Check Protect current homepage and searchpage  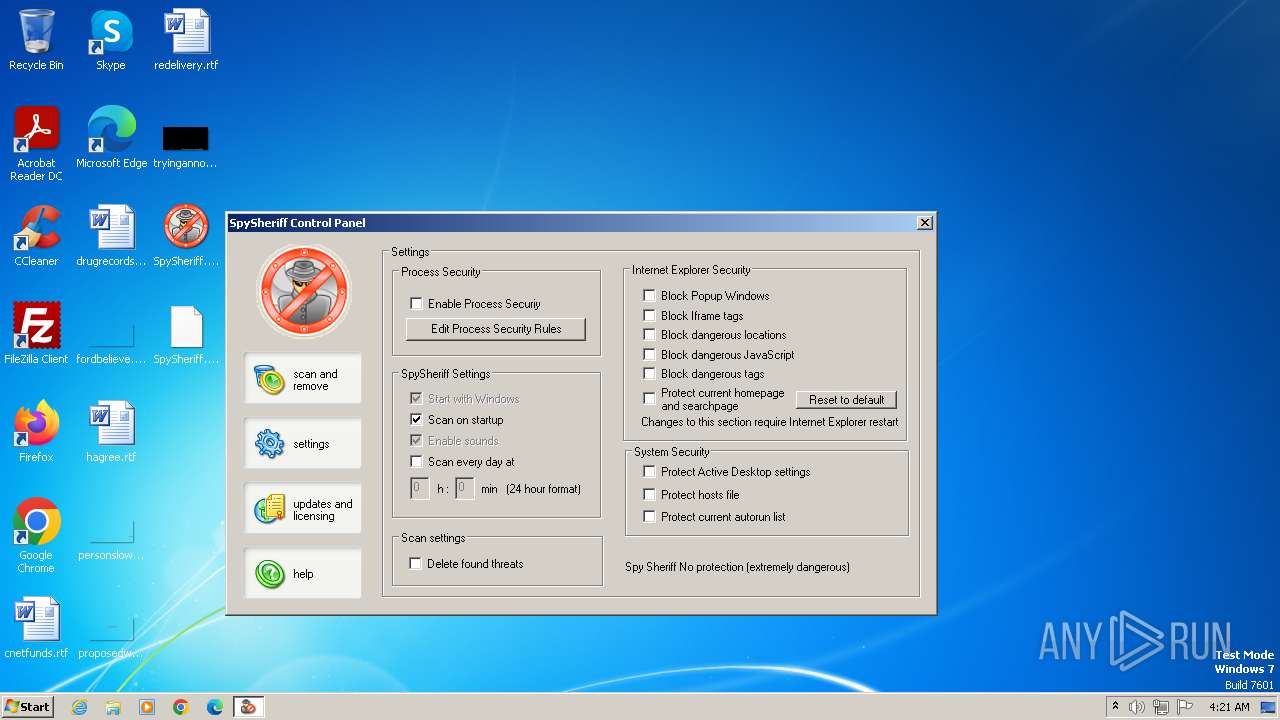coord(650,399)
